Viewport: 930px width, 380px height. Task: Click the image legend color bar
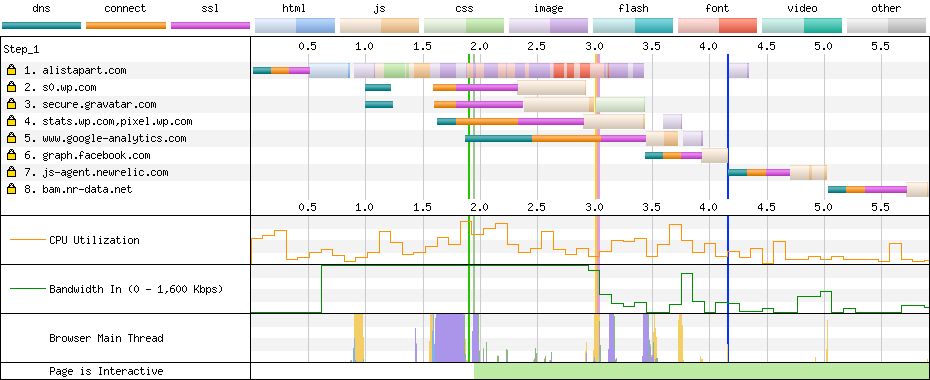[548, 25]
